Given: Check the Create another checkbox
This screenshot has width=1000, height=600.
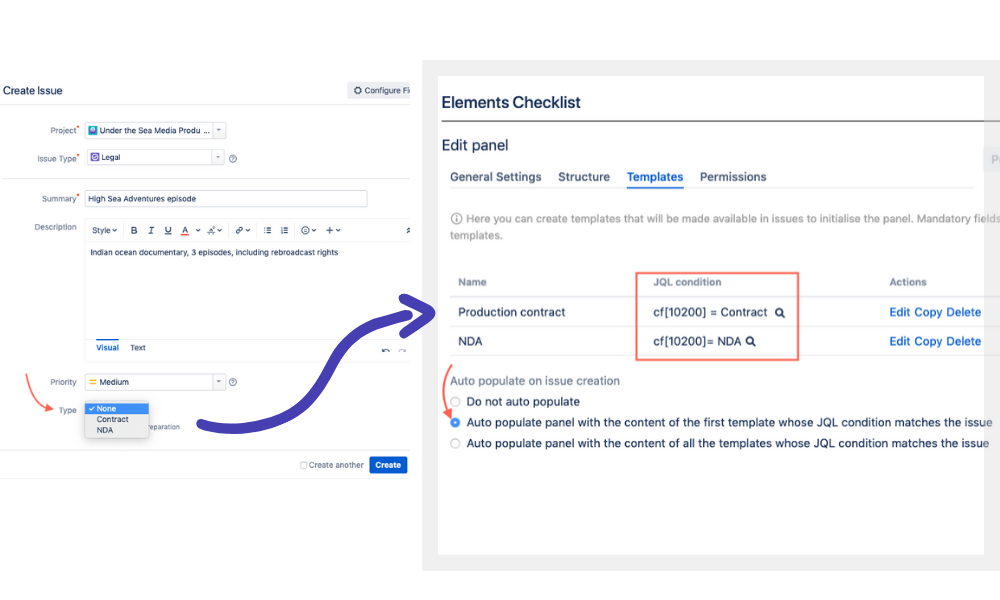Looking at the screenshot, I should pyautogui.click(x=304, y=465).
